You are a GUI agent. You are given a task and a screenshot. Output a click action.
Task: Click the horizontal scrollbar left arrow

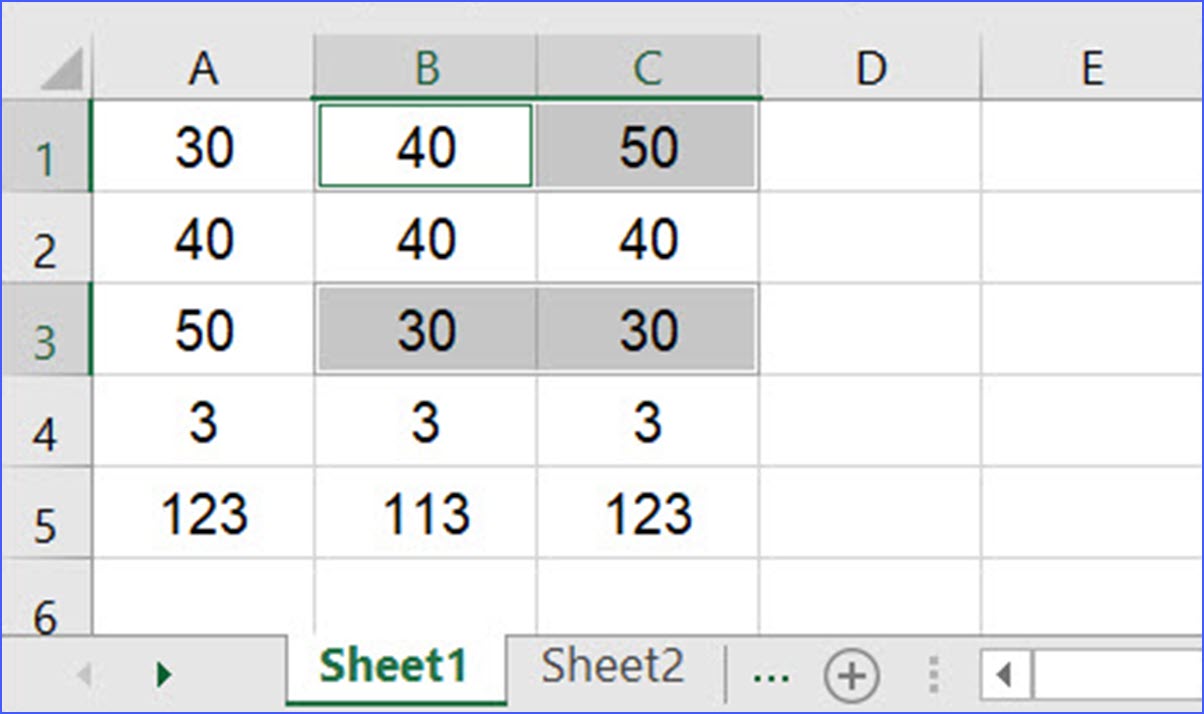click(1007, 676)
